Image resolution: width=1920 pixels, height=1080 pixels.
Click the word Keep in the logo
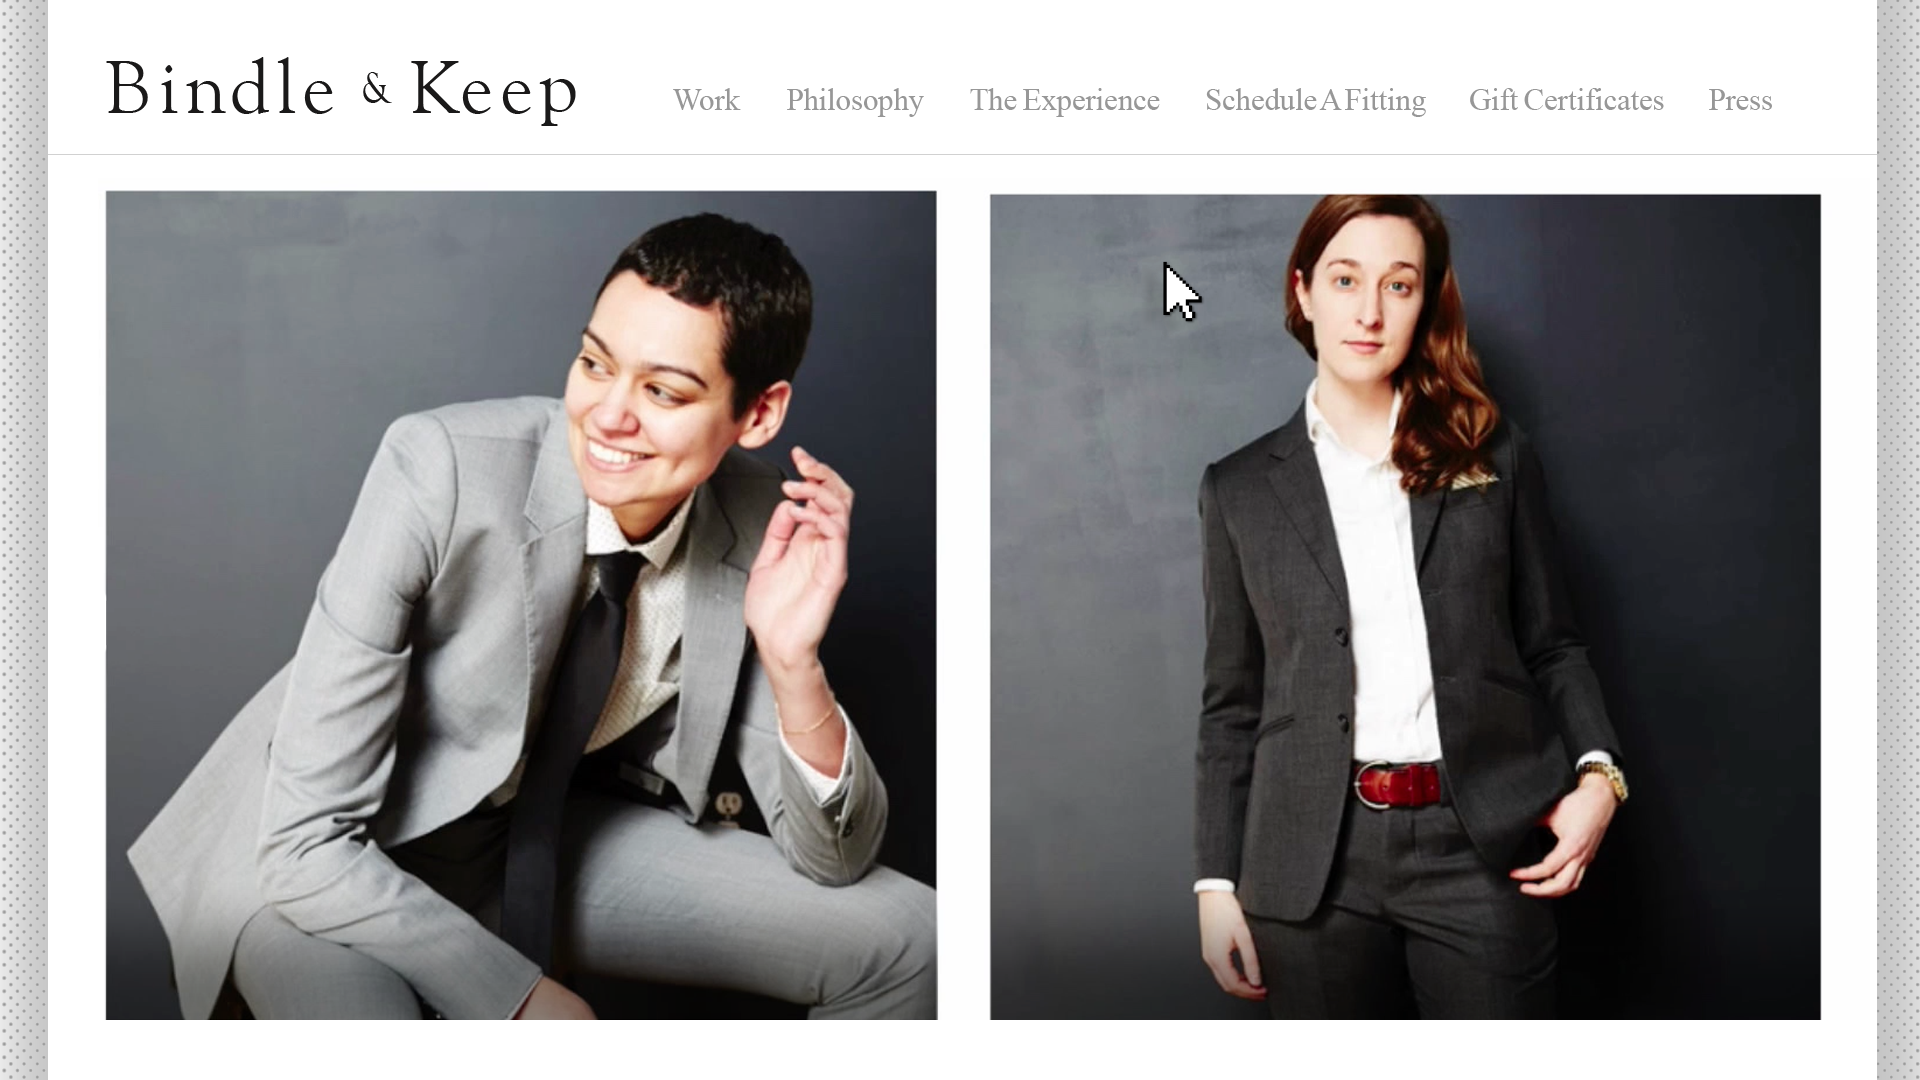494,91
